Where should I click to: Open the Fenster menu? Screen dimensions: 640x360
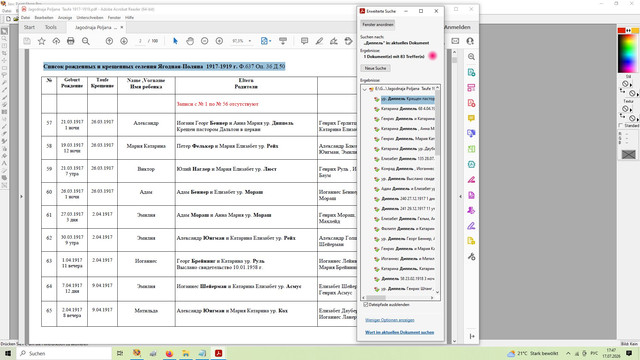(x=114, y=18)
